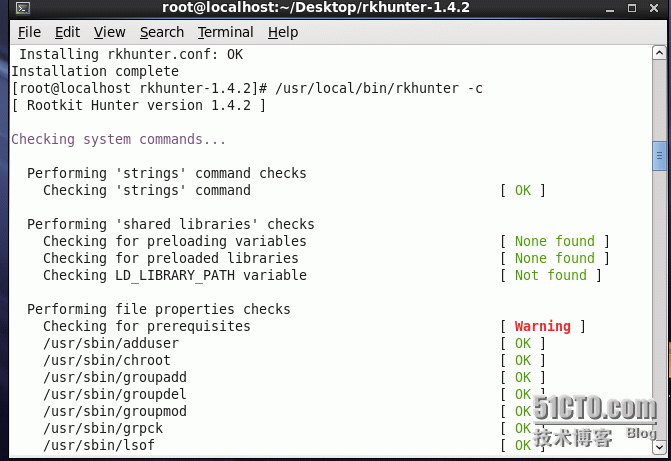Click the 'Not found' status text
671x461 pixels.
pos(550,275)
